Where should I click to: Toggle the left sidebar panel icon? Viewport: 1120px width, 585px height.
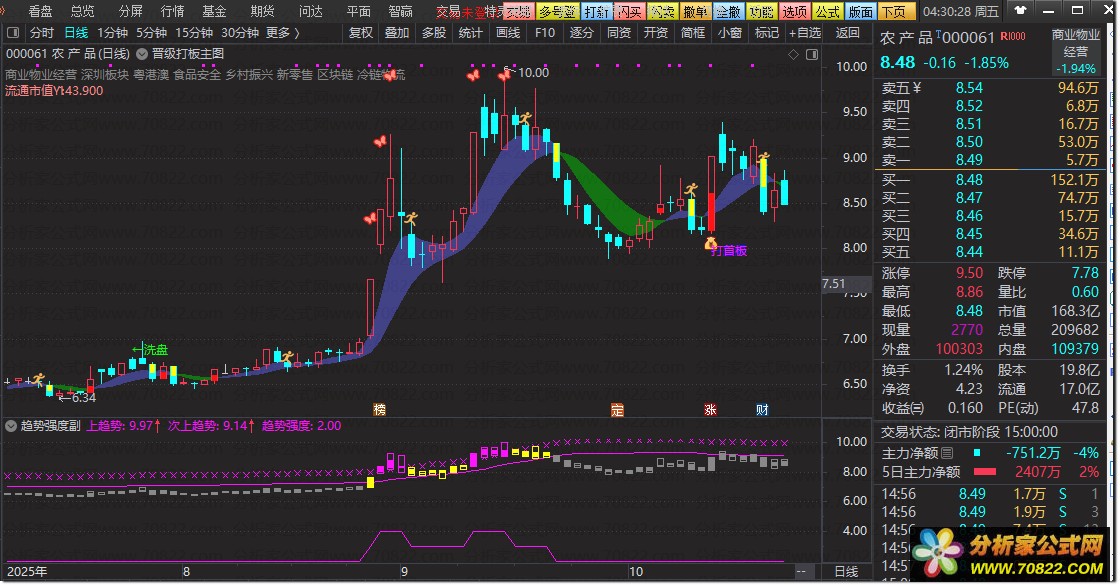[12, 33]
